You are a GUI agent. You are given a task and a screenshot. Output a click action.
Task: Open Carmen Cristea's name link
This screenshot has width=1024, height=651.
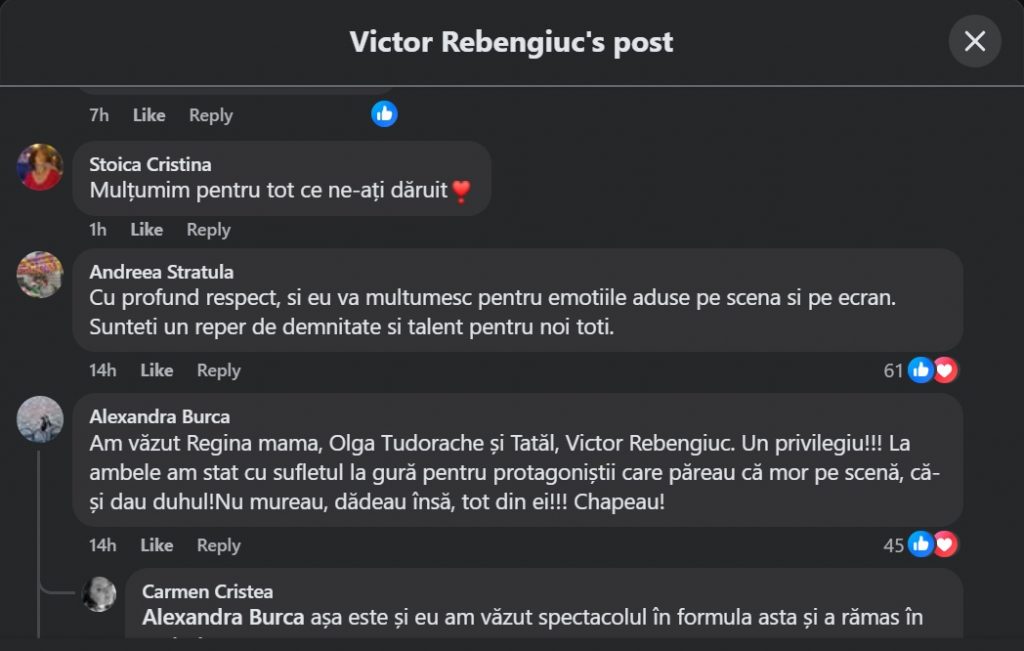pos(207,592)
